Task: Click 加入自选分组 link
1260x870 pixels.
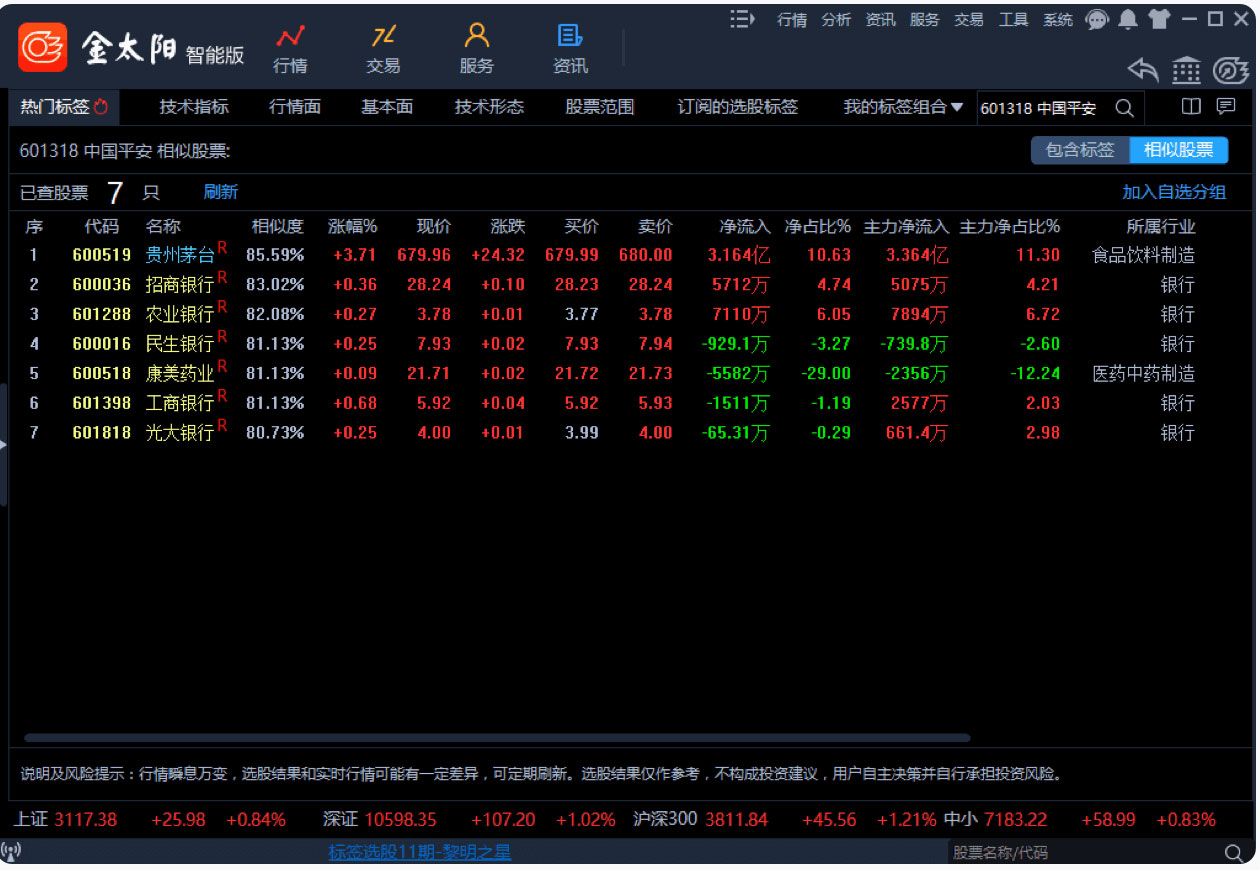Action: 1174,192
